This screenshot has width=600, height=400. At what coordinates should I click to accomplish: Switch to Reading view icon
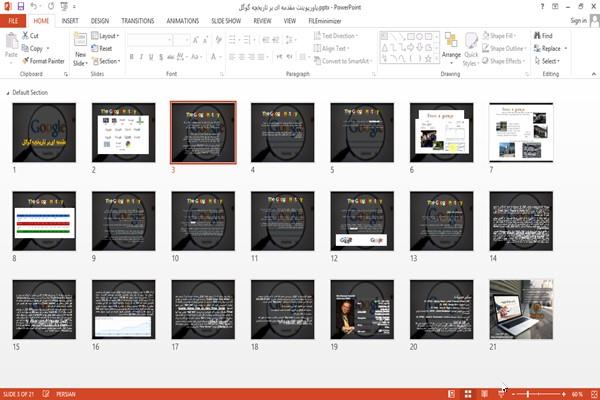[x=484, y=394]
